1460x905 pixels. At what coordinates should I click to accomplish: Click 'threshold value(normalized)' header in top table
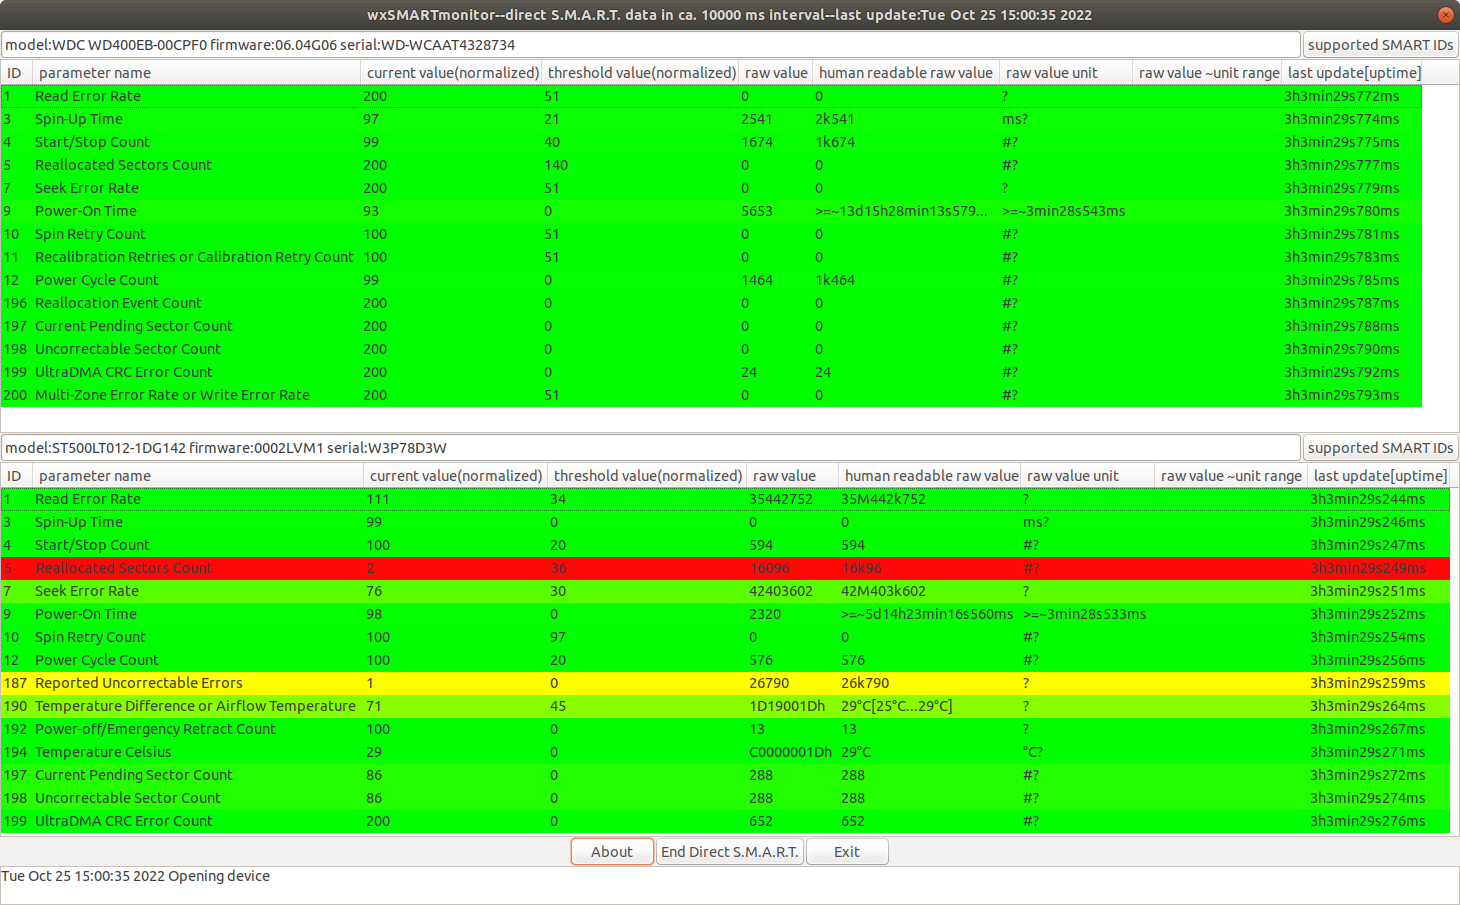pos(640,73)
